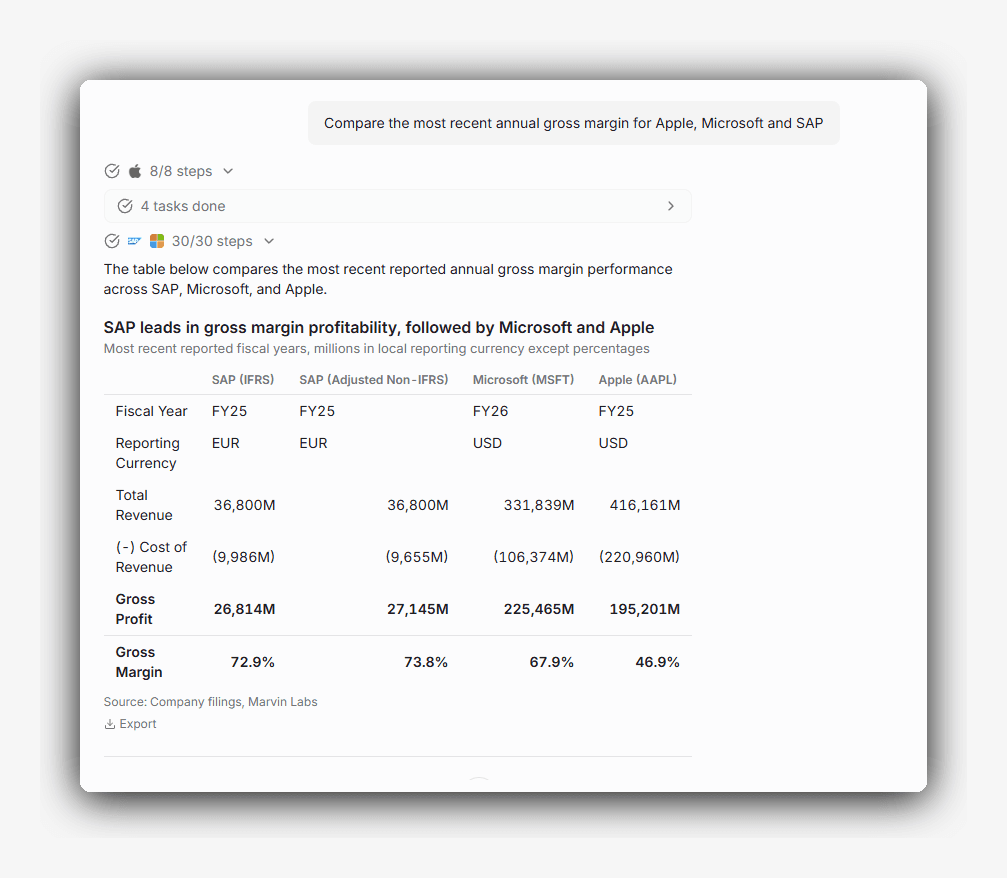The image size is (1007, 878).
Task: Click the table subtitle about local reporting currency
Action: [376, 349]
